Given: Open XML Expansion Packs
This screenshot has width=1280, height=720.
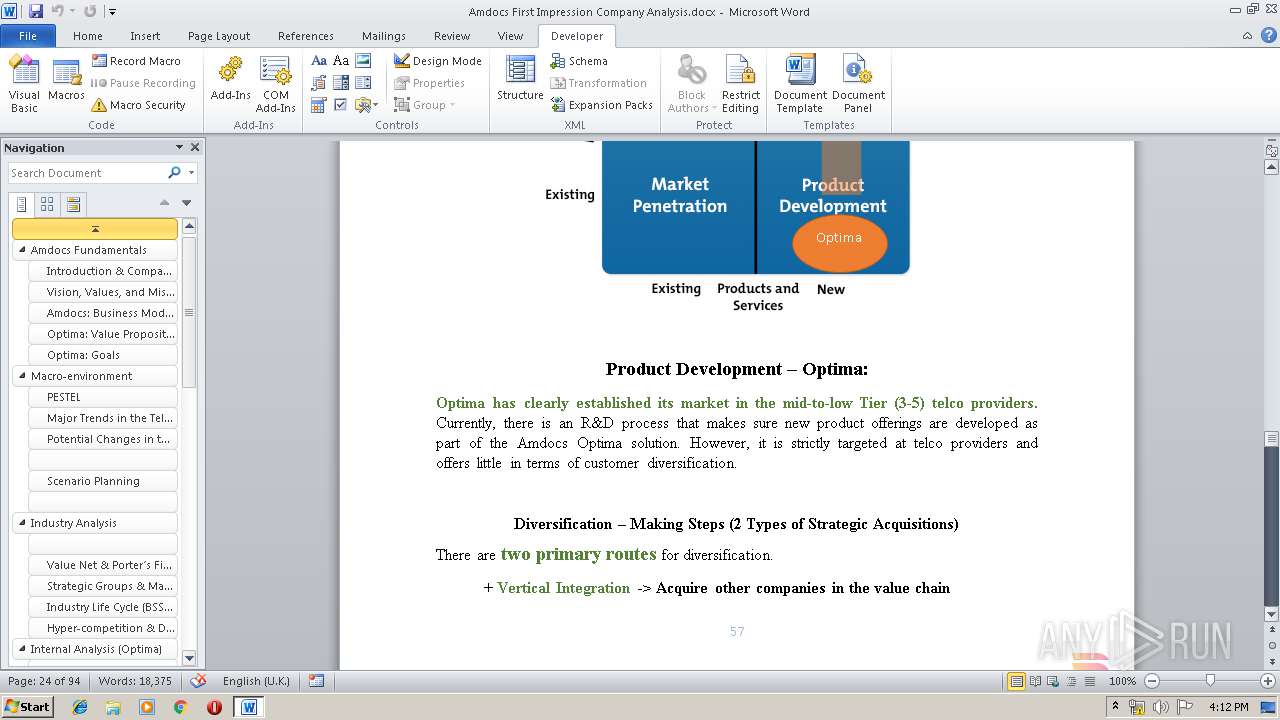Looking at the screenshot, I should pyautogui.click(x=601, y=105).
